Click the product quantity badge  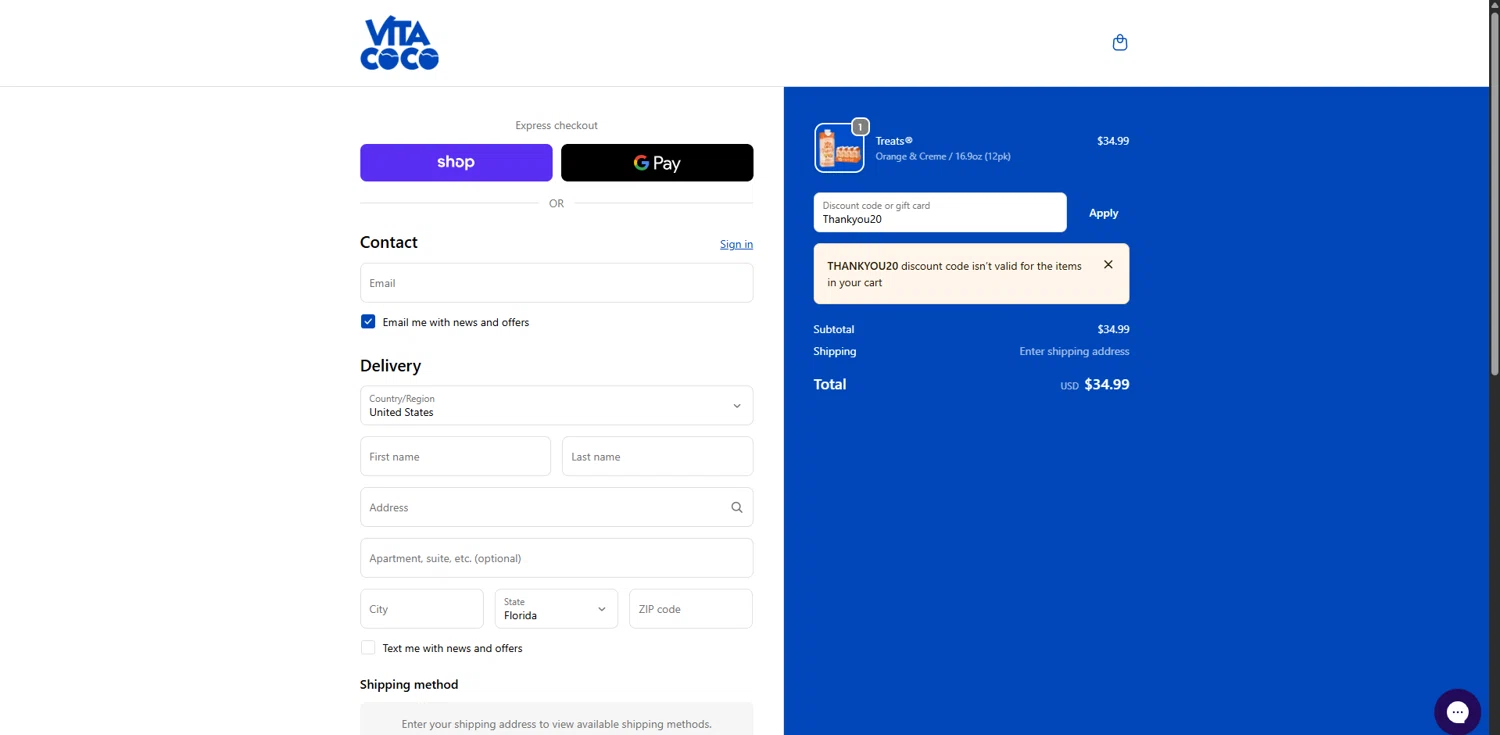point(860,127)
